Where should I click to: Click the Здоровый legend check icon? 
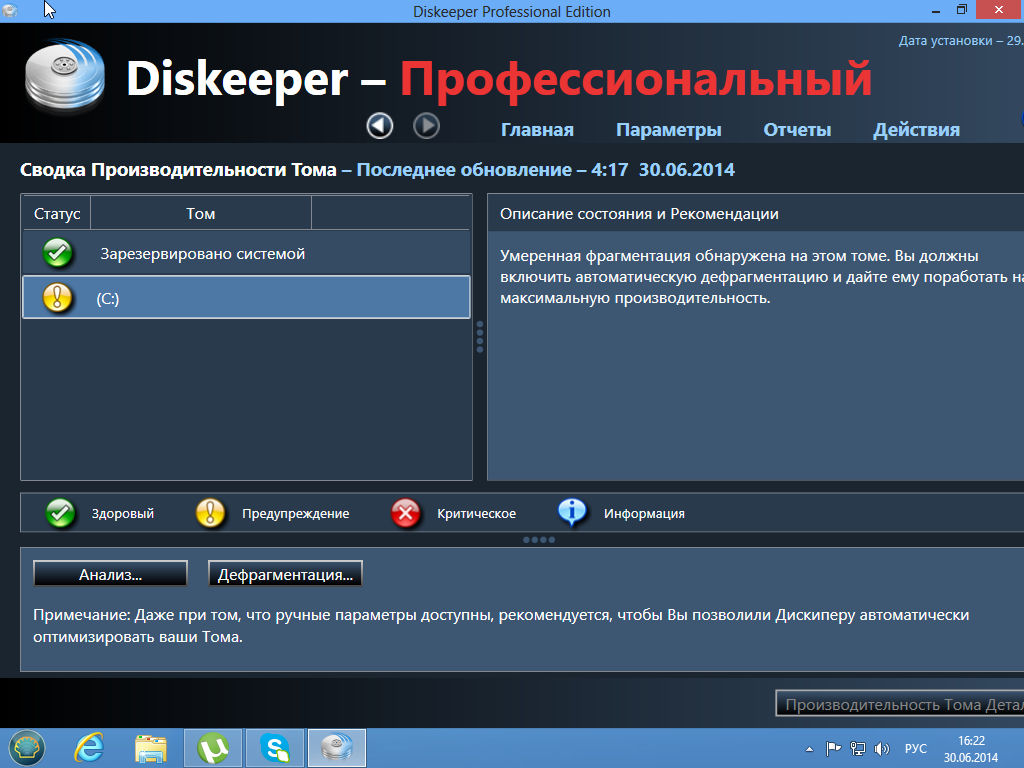pyautogui.click(x=60, y=513)
